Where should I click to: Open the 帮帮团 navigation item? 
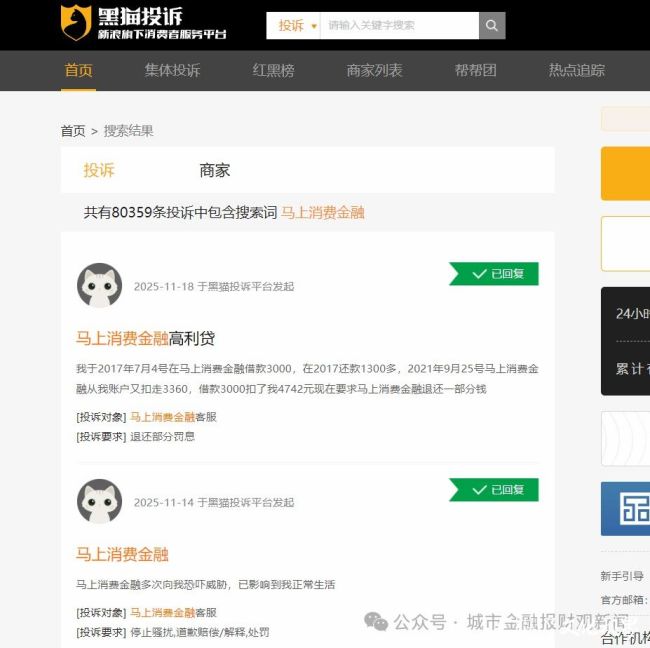click(475, 70)
